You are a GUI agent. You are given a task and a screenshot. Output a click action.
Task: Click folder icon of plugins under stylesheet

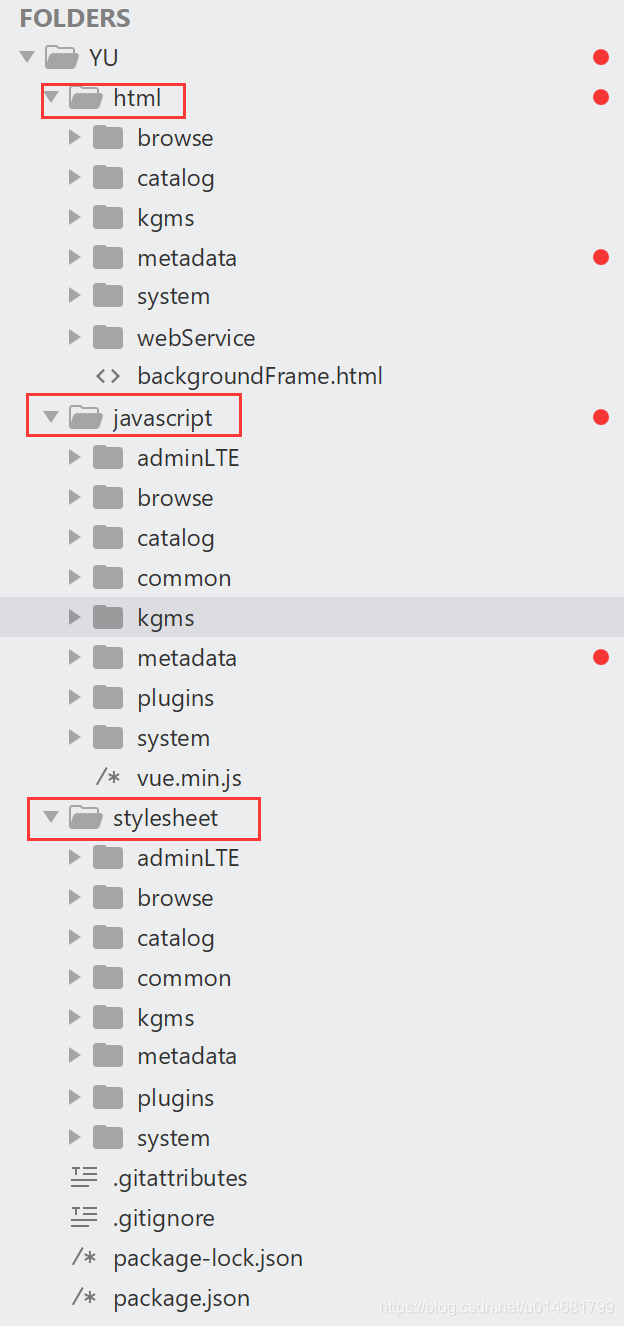point(108,1097)
